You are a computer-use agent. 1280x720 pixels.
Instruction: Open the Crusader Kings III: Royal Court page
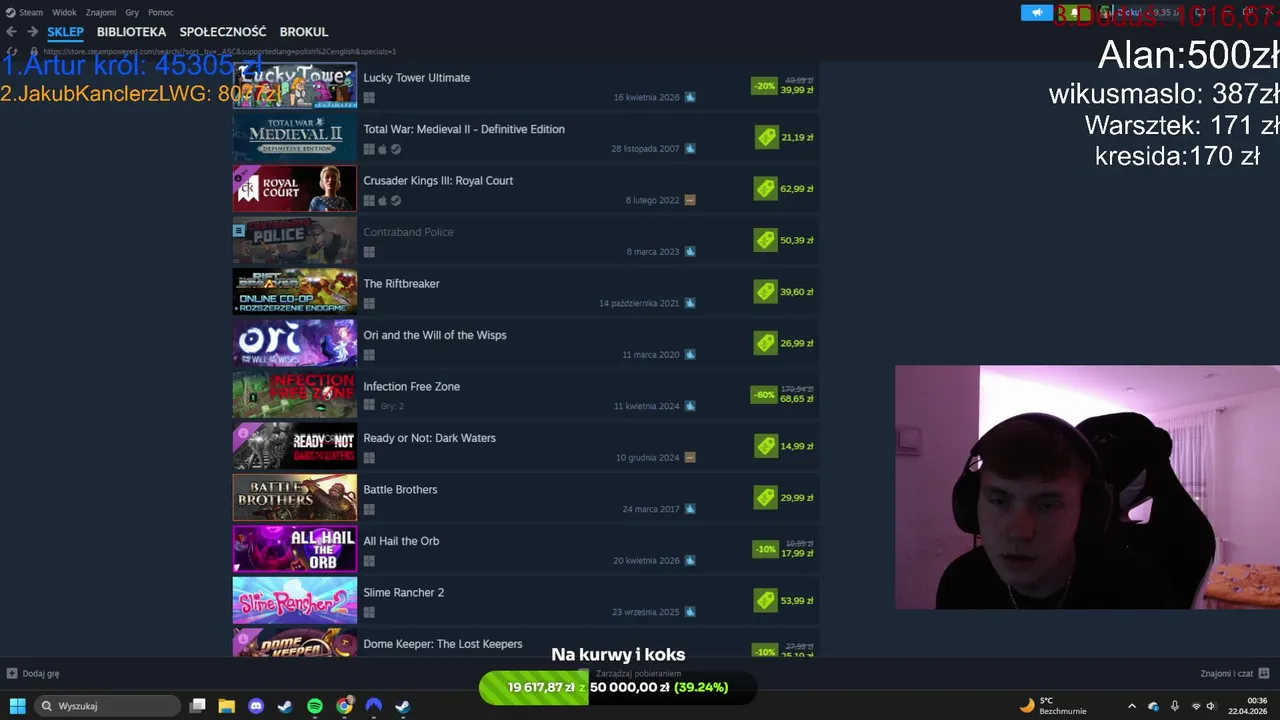coord(526,189)
